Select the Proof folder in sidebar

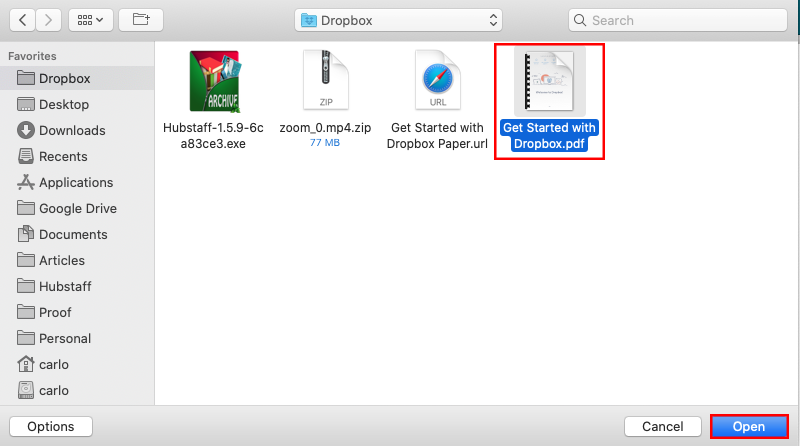coord(77,313)
